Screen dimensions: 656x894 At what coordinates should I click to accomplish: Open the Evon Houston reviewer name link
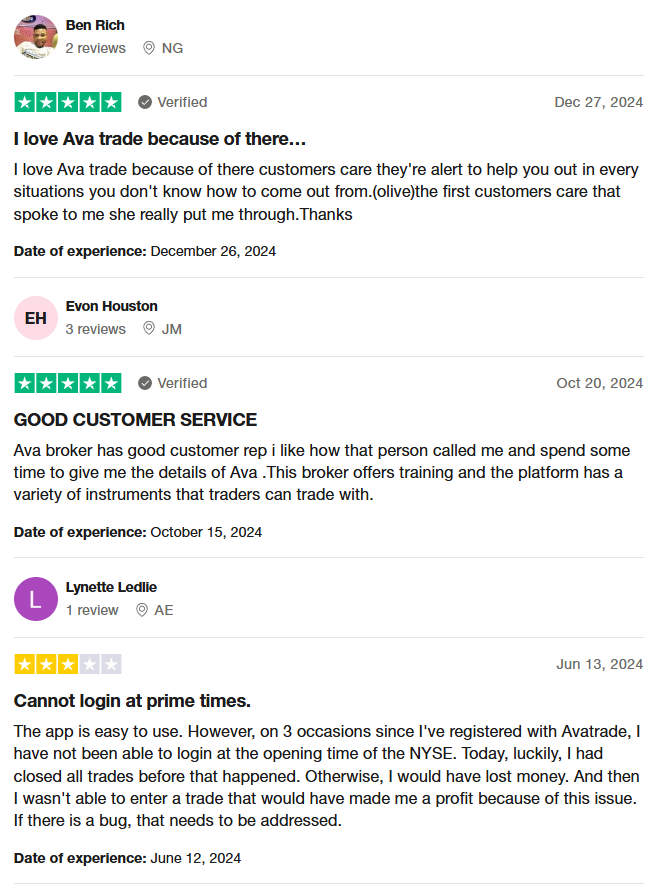click(112, 306)
